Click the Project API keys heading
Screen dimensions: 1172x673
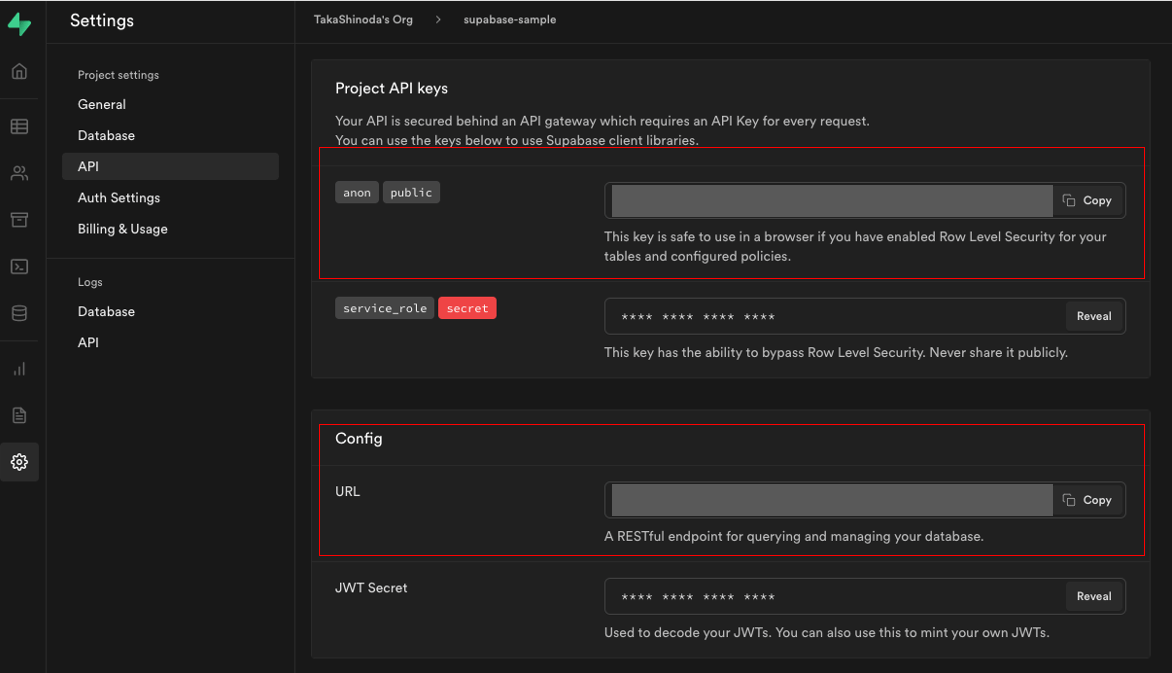click(392, 88)
